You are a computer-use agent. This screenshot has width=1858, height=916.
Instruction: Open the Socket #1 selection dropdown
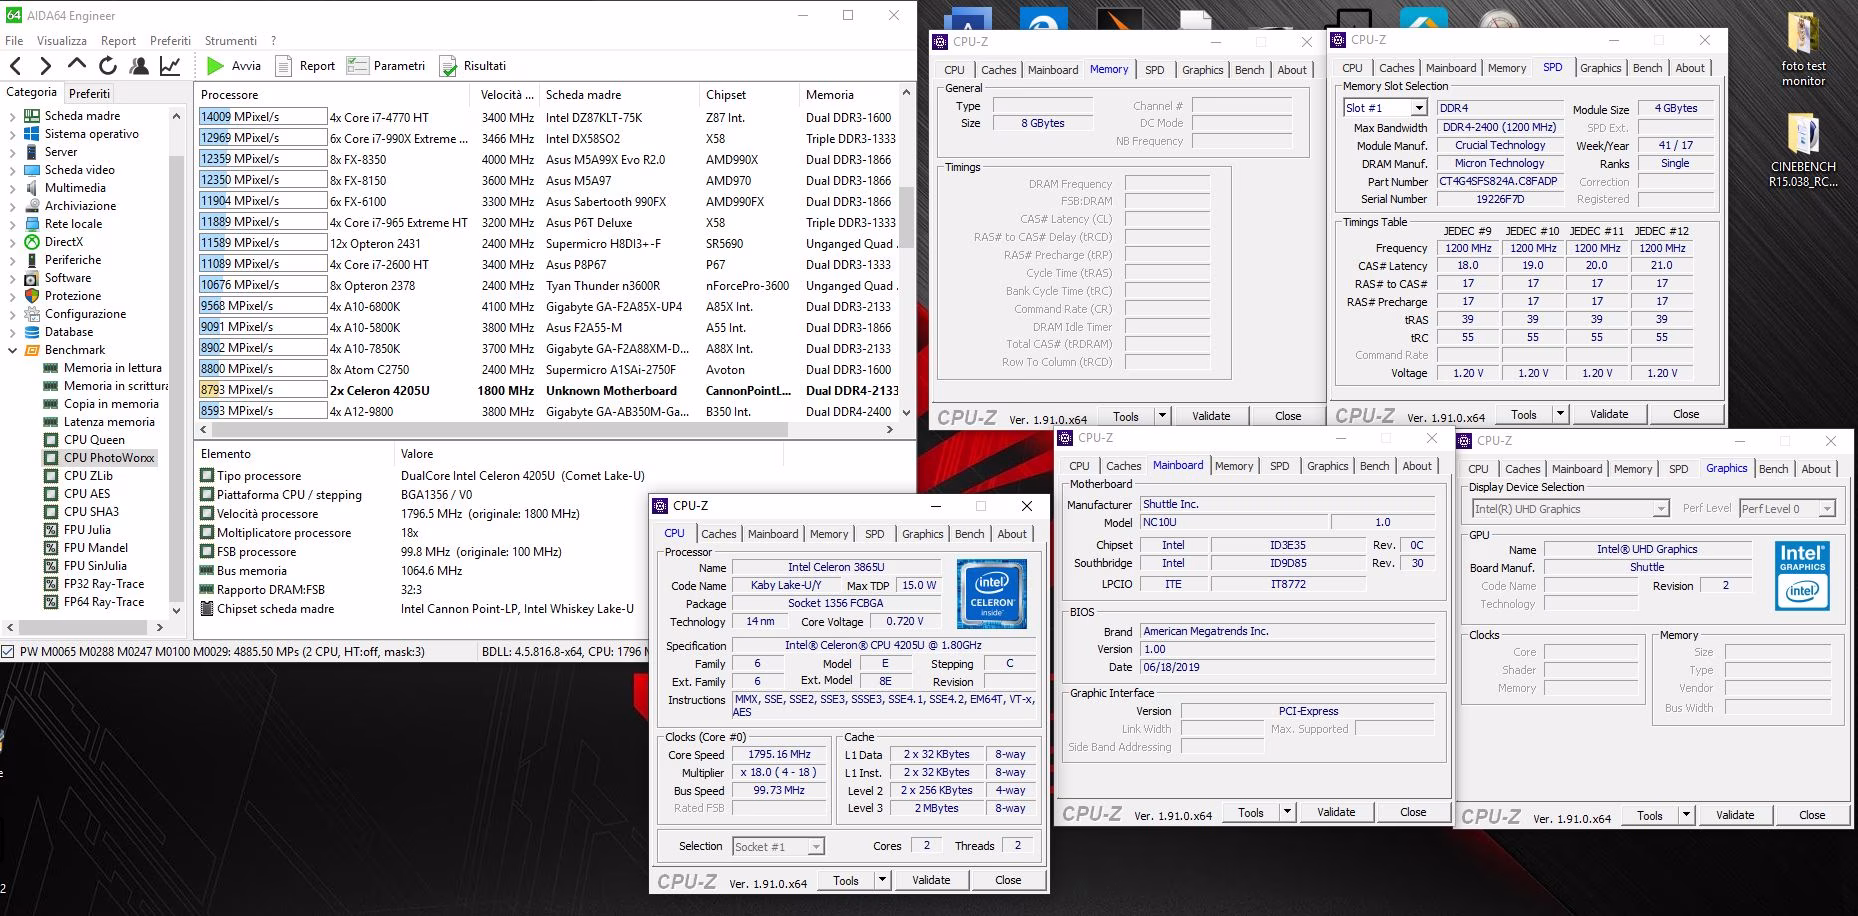[x=816, y=847]
